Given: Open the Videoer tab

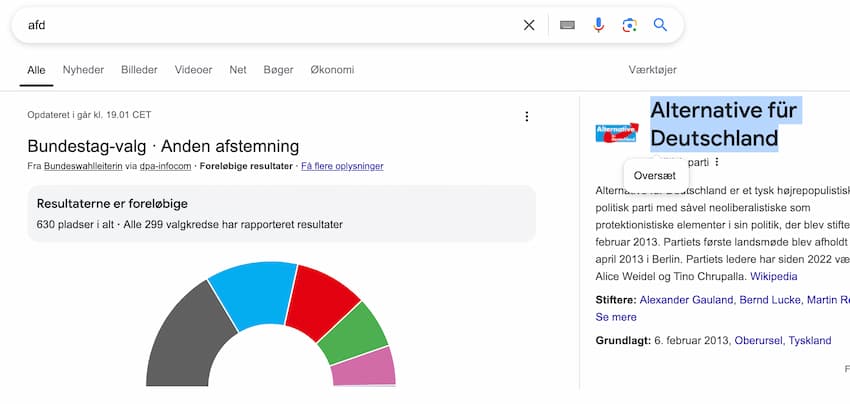Looking at the screenshot, I should pyautogui.click(x=194, y=70).
